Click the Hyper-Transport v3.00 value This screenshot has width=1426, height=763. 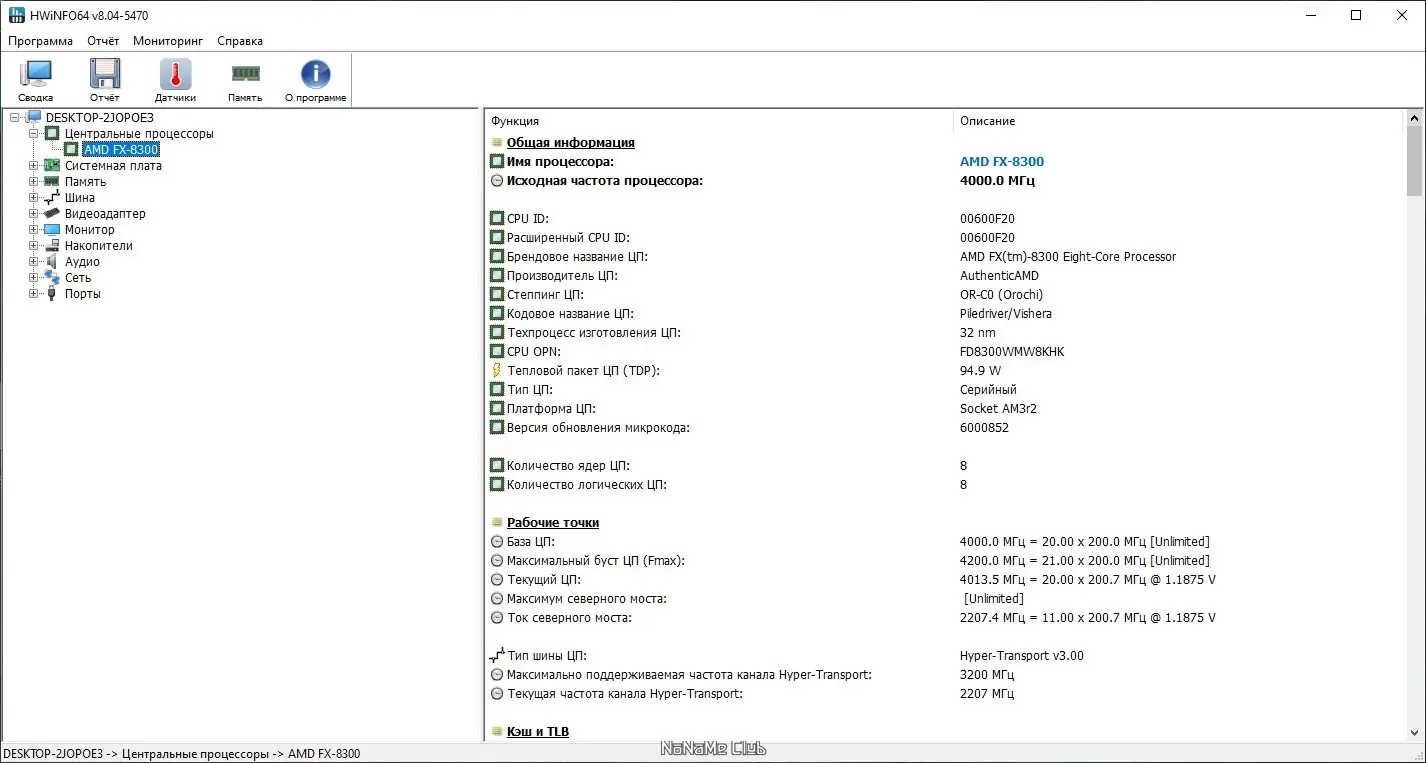point(1022,656)
